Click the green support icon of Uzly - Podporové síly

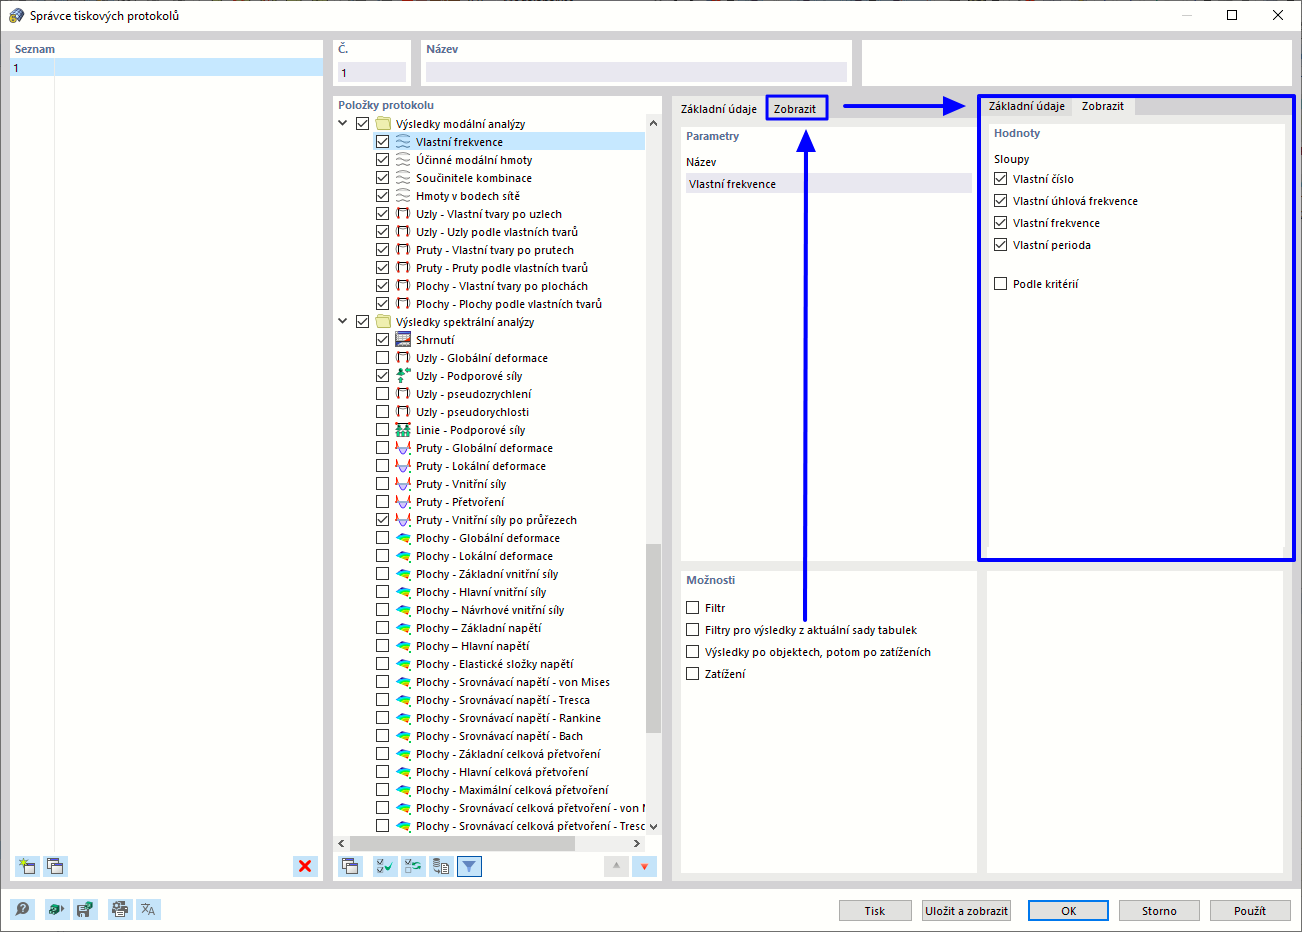pyautogui.click(x=403, y=376)
